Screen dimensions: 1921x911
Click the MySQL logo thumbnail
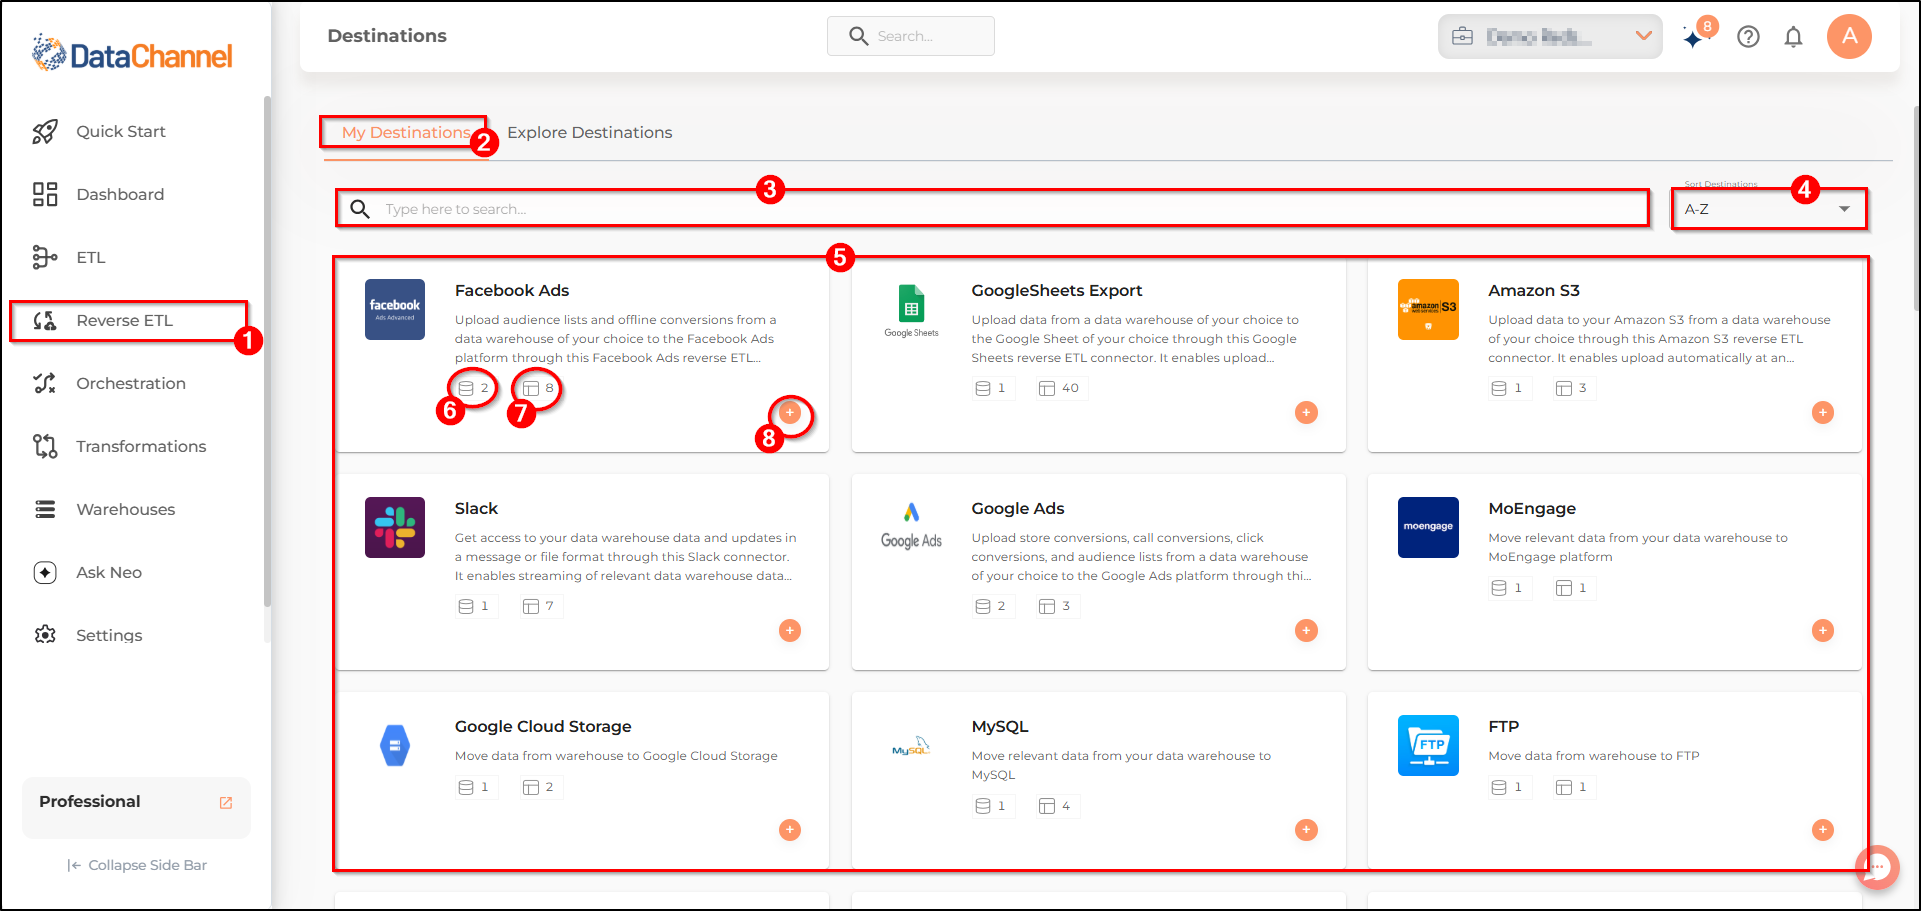911,745
